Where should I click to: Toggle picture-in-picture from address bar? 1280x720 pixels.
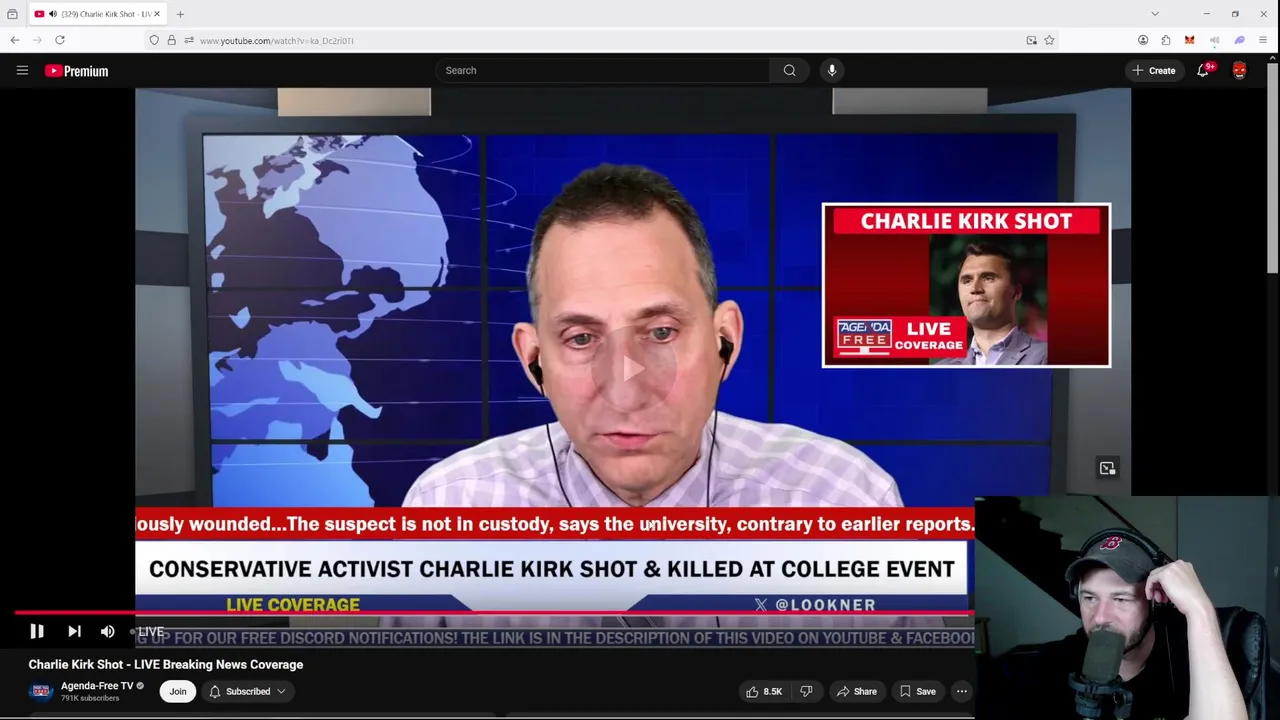tap(1031, 40)
